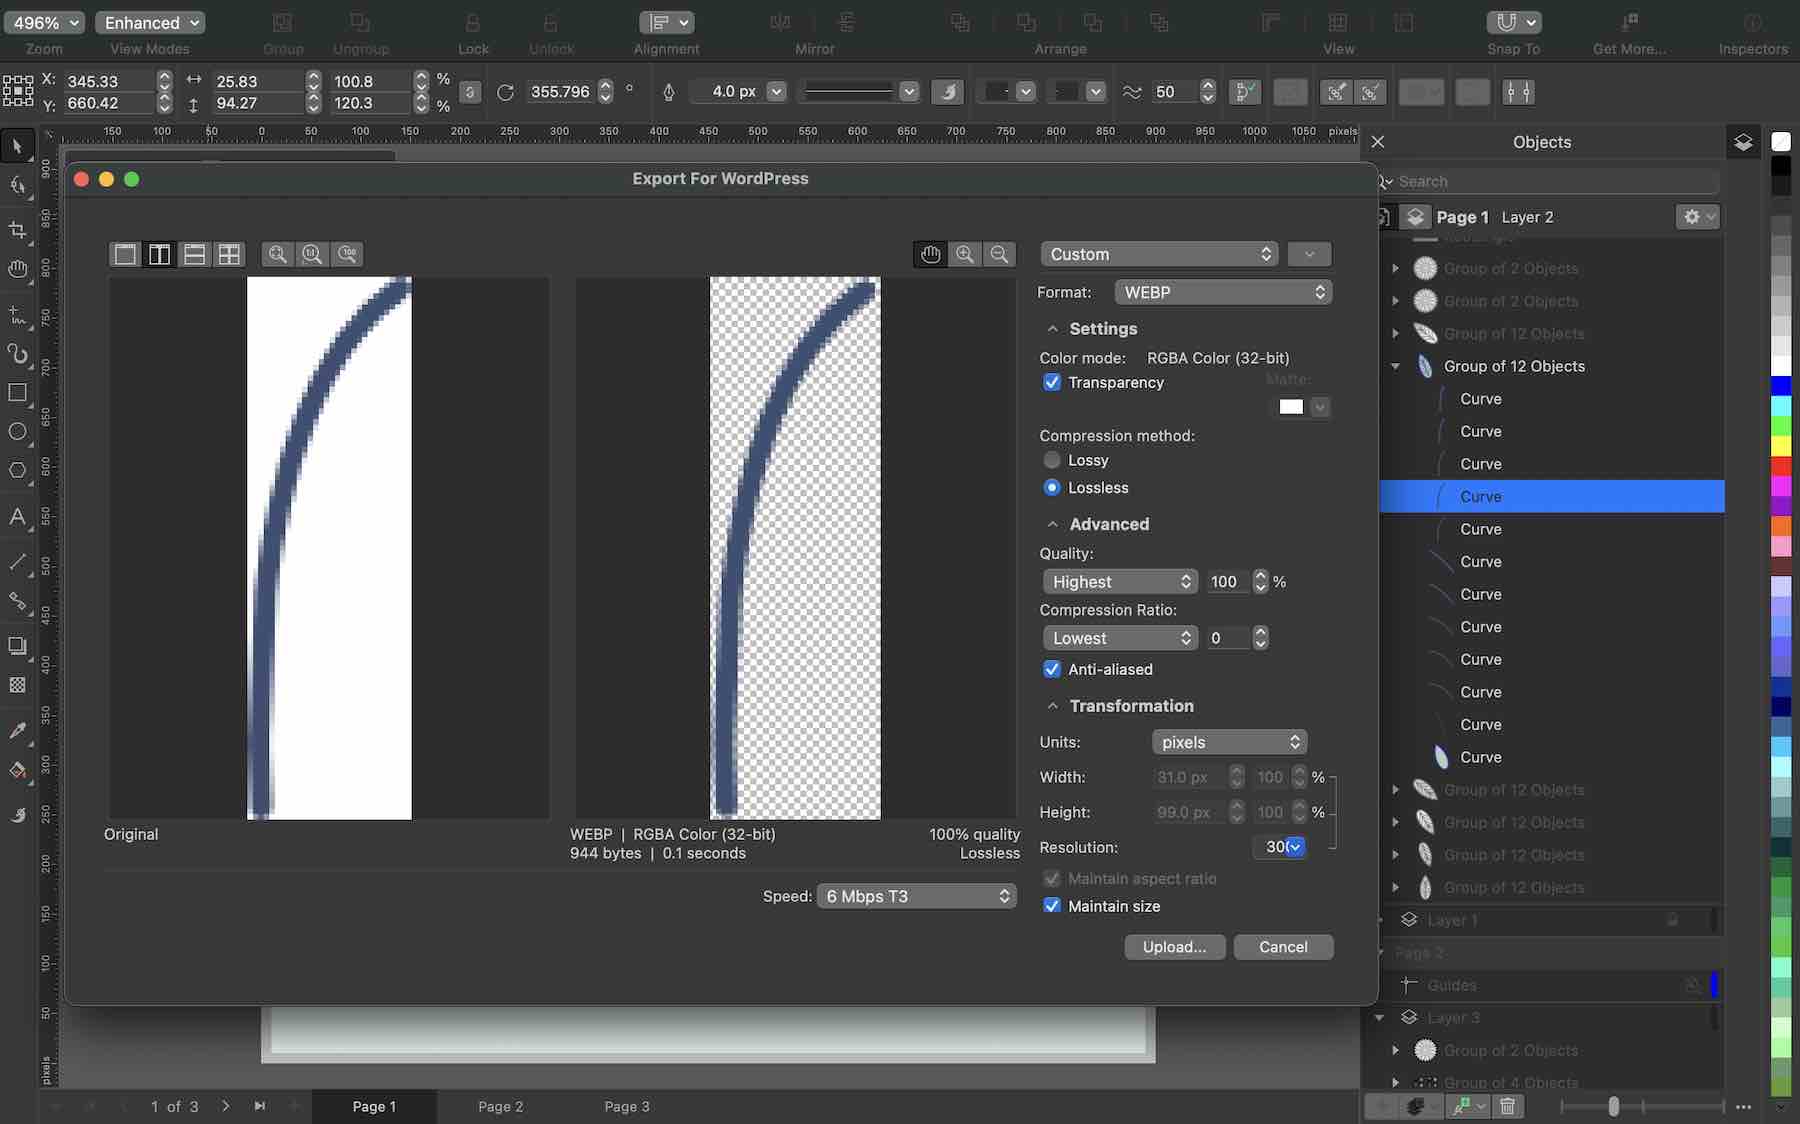Click the Cancel button
This screenshot has height=1124, width=1800.
click(1283, 947)
